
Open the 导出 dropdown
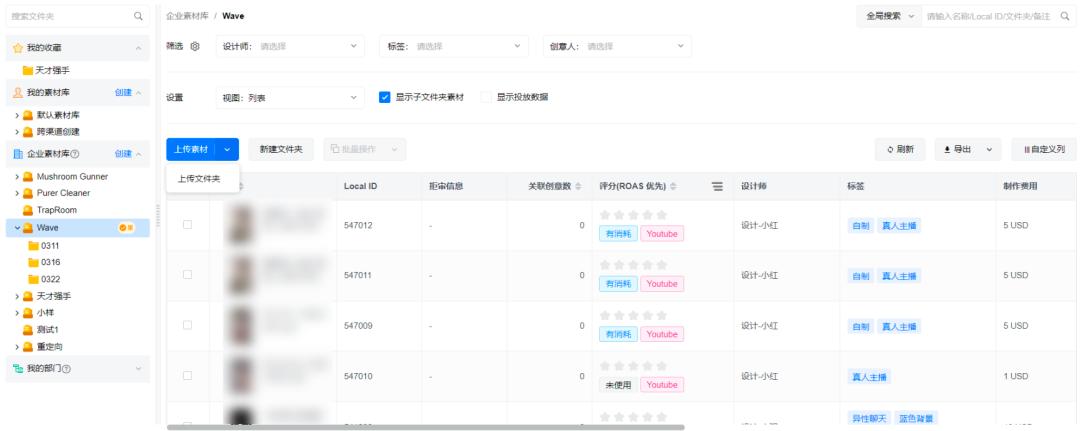[x=968, y=149]
